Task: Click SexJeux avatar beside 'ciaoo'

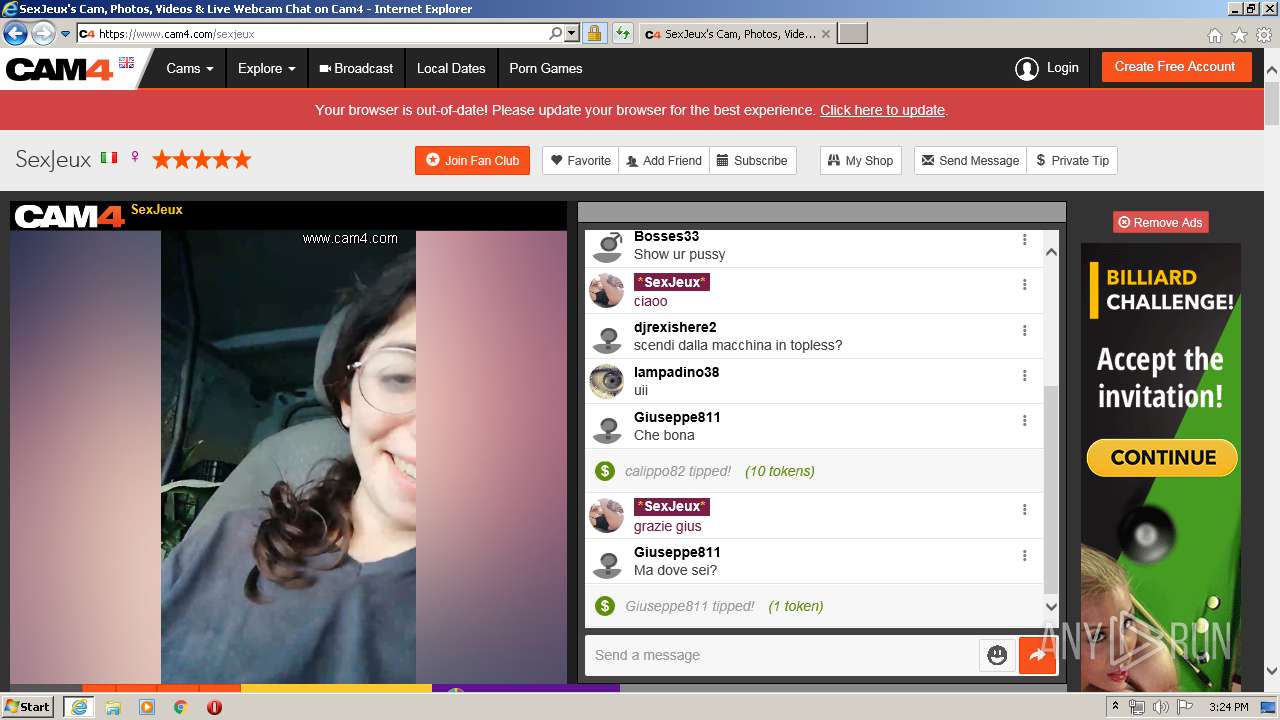Action: pyautogui.click(x=607, y=291)
